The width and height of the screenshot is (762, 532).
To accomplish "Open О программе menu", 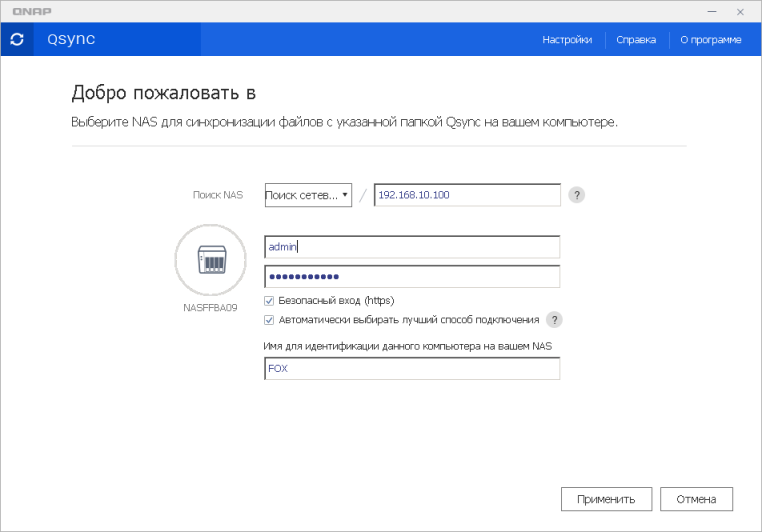I will click(x=710, y=40).
